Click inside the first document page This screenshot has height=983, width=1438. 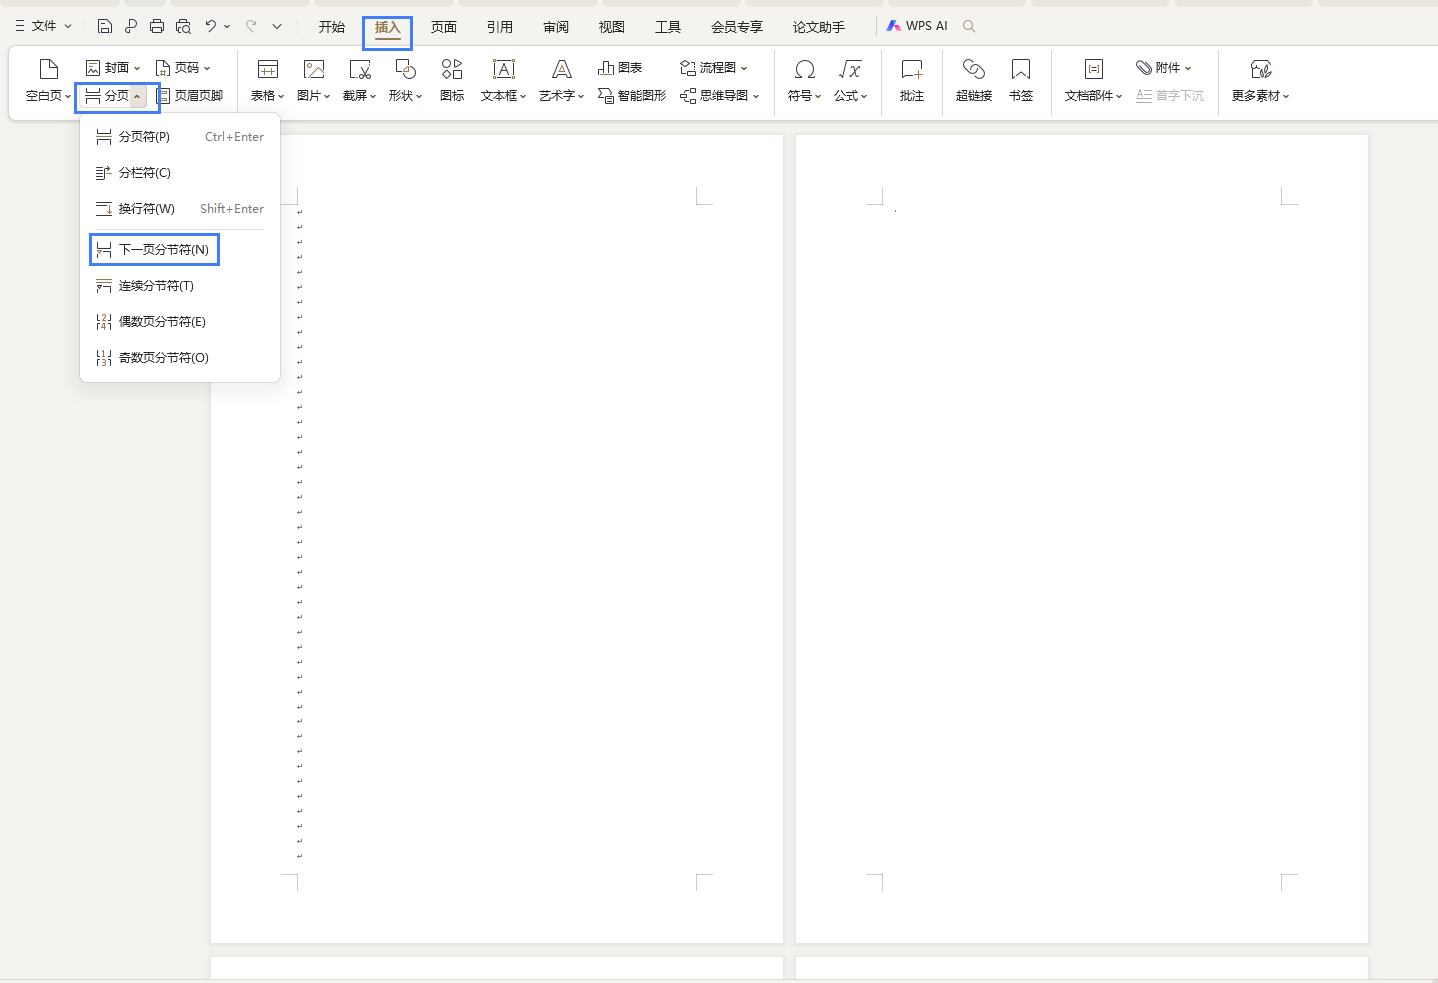[497, 539]
